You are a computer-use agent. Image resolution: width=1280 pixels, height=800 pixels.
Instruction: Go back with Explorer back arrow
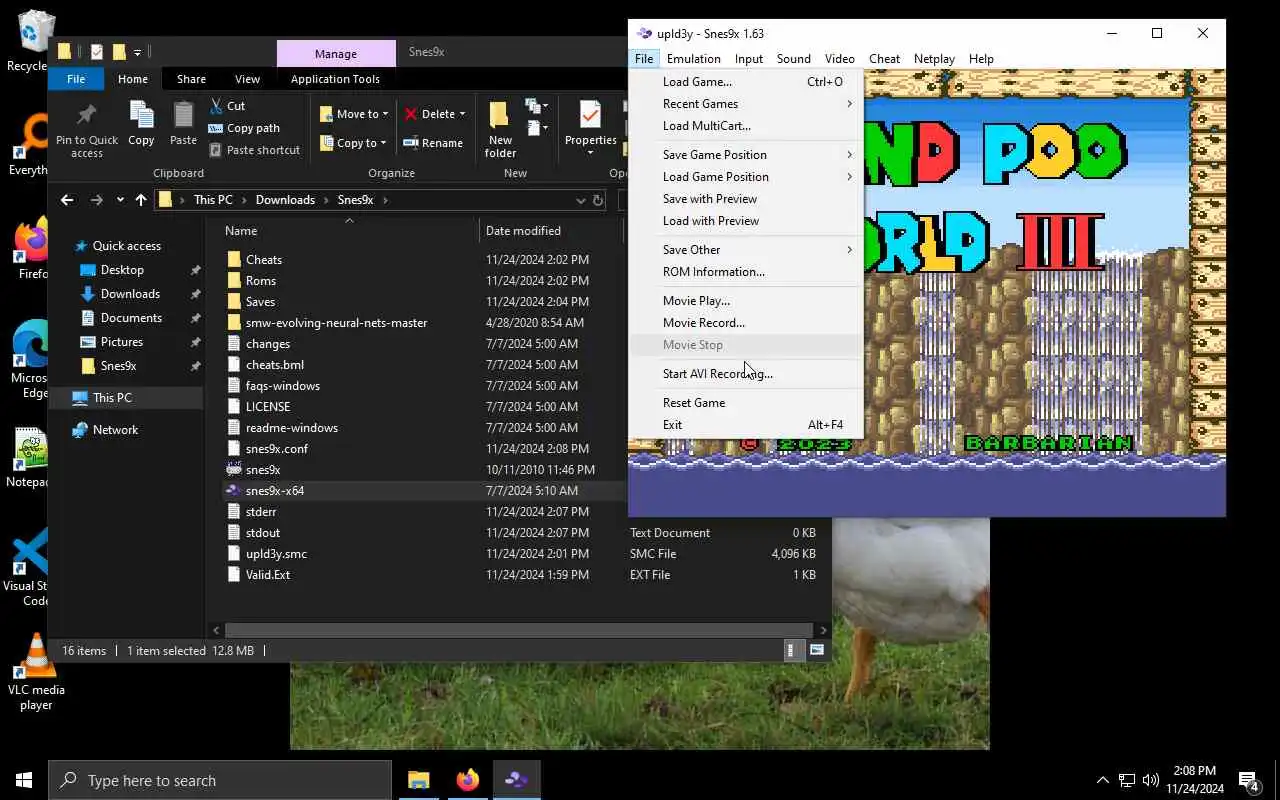click(x=67, y=200)
